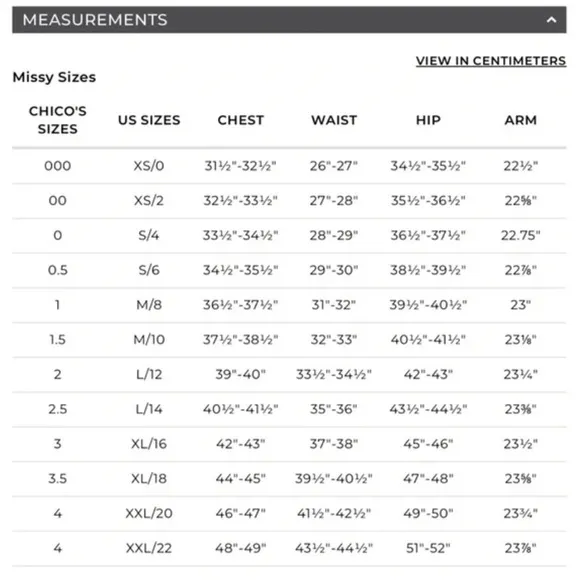Select the L/12 size cell
This screenshot has width=580, height=580.
click(149, 374)
